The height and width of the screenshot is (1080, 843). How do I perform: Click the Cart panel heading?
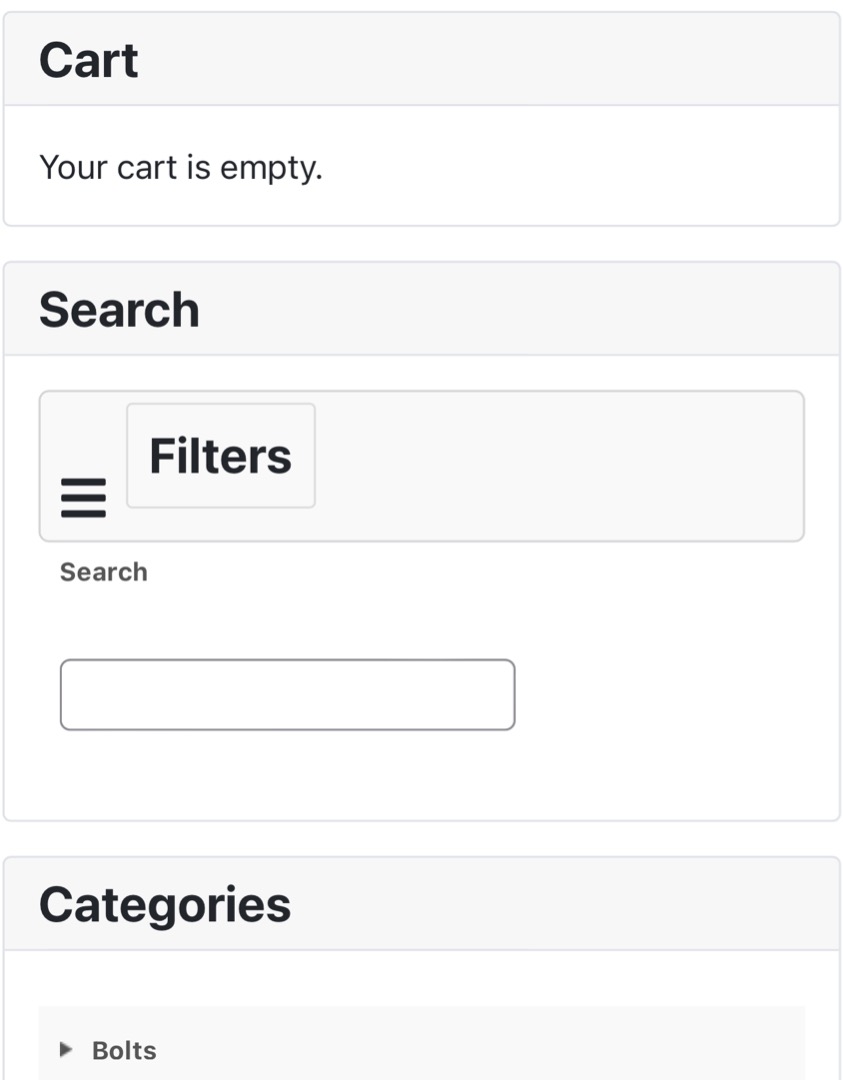(x=89, y=60)
